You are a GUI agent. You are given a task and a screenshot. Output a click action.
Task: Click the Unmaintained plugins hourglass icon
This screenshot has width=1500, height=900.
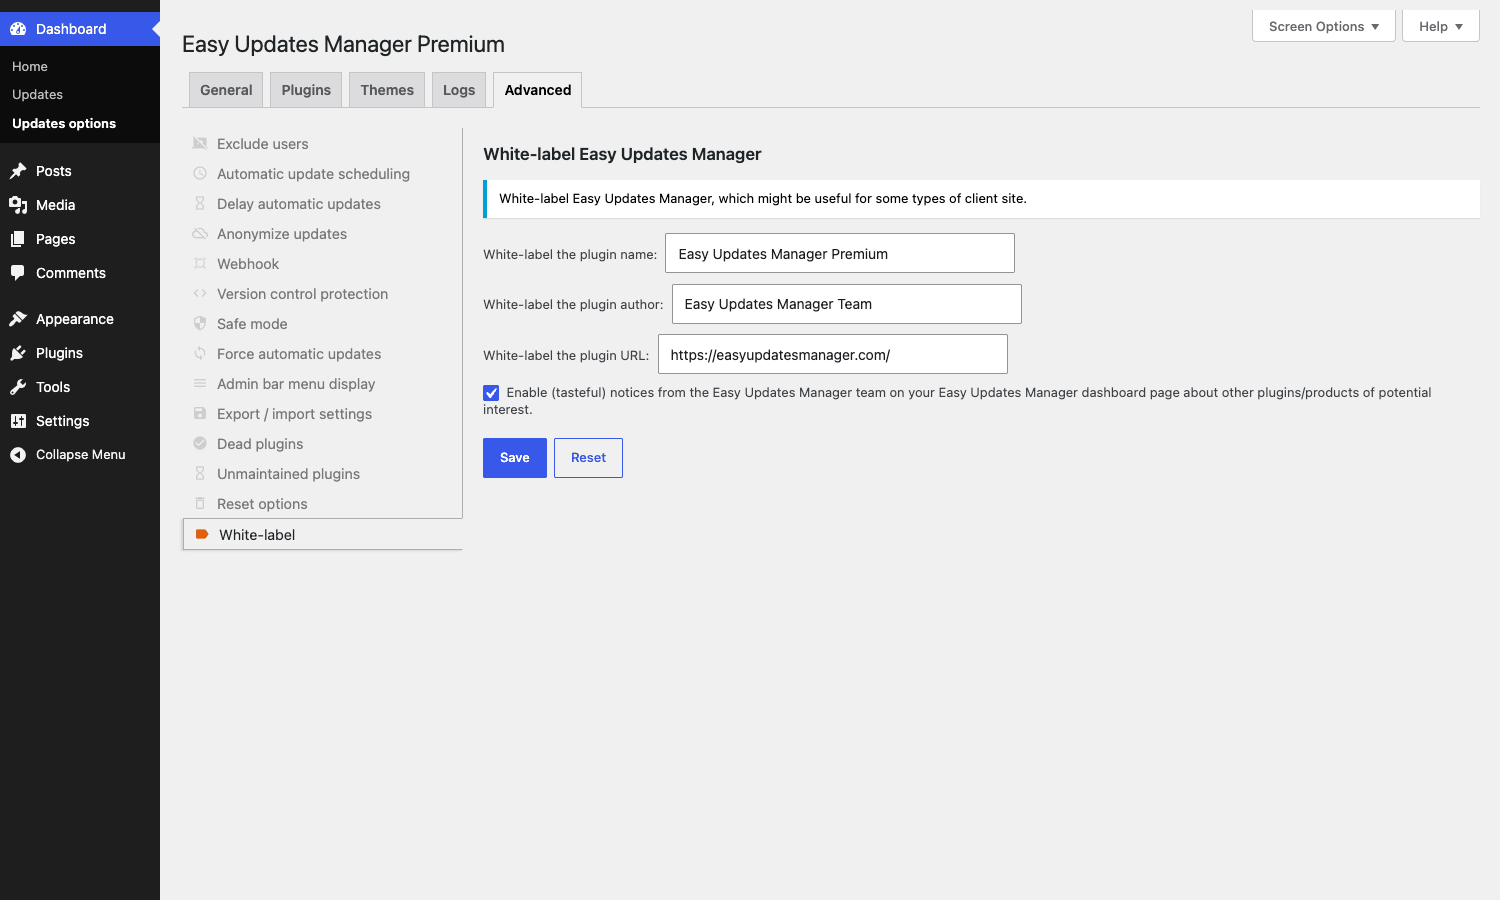[x=200, y=473]
